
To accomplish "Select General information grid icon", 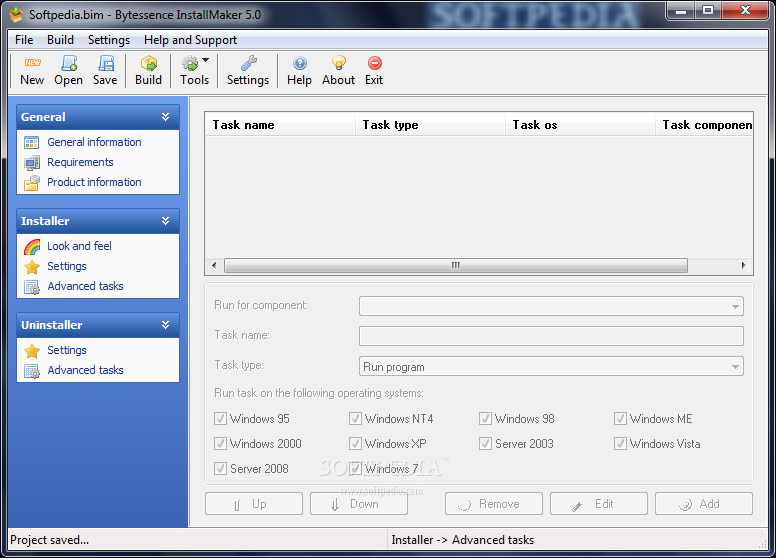I will (x=32, y=142).
